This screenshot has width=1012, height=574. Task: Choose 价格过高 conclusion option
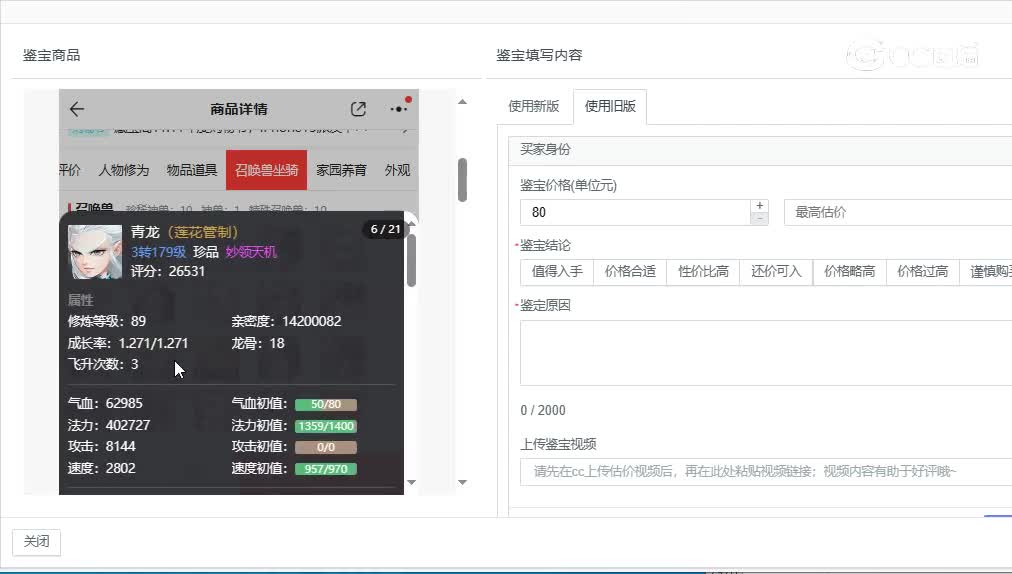pyautogui.click(x=923, y=271)
